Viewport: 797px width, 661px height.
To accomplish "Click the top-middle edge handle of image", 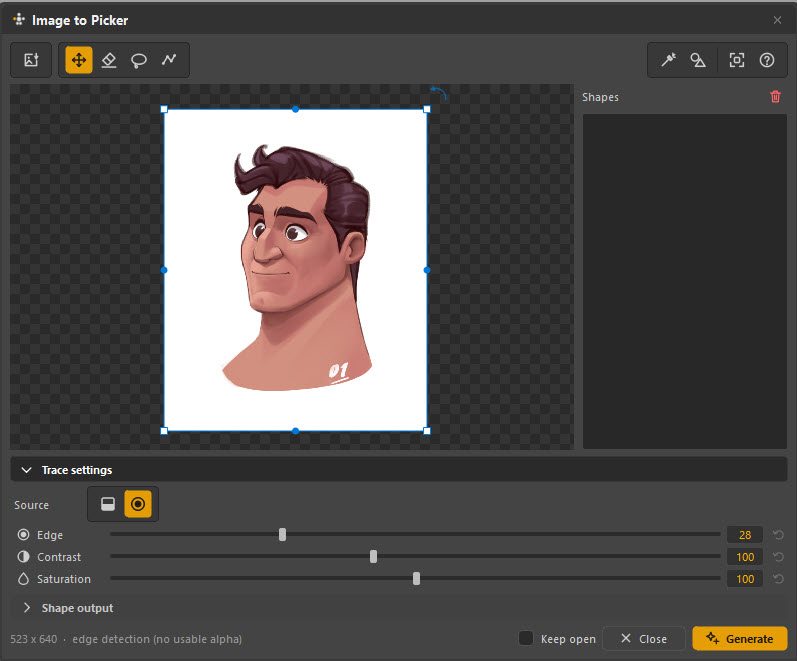I will [295, 109].
